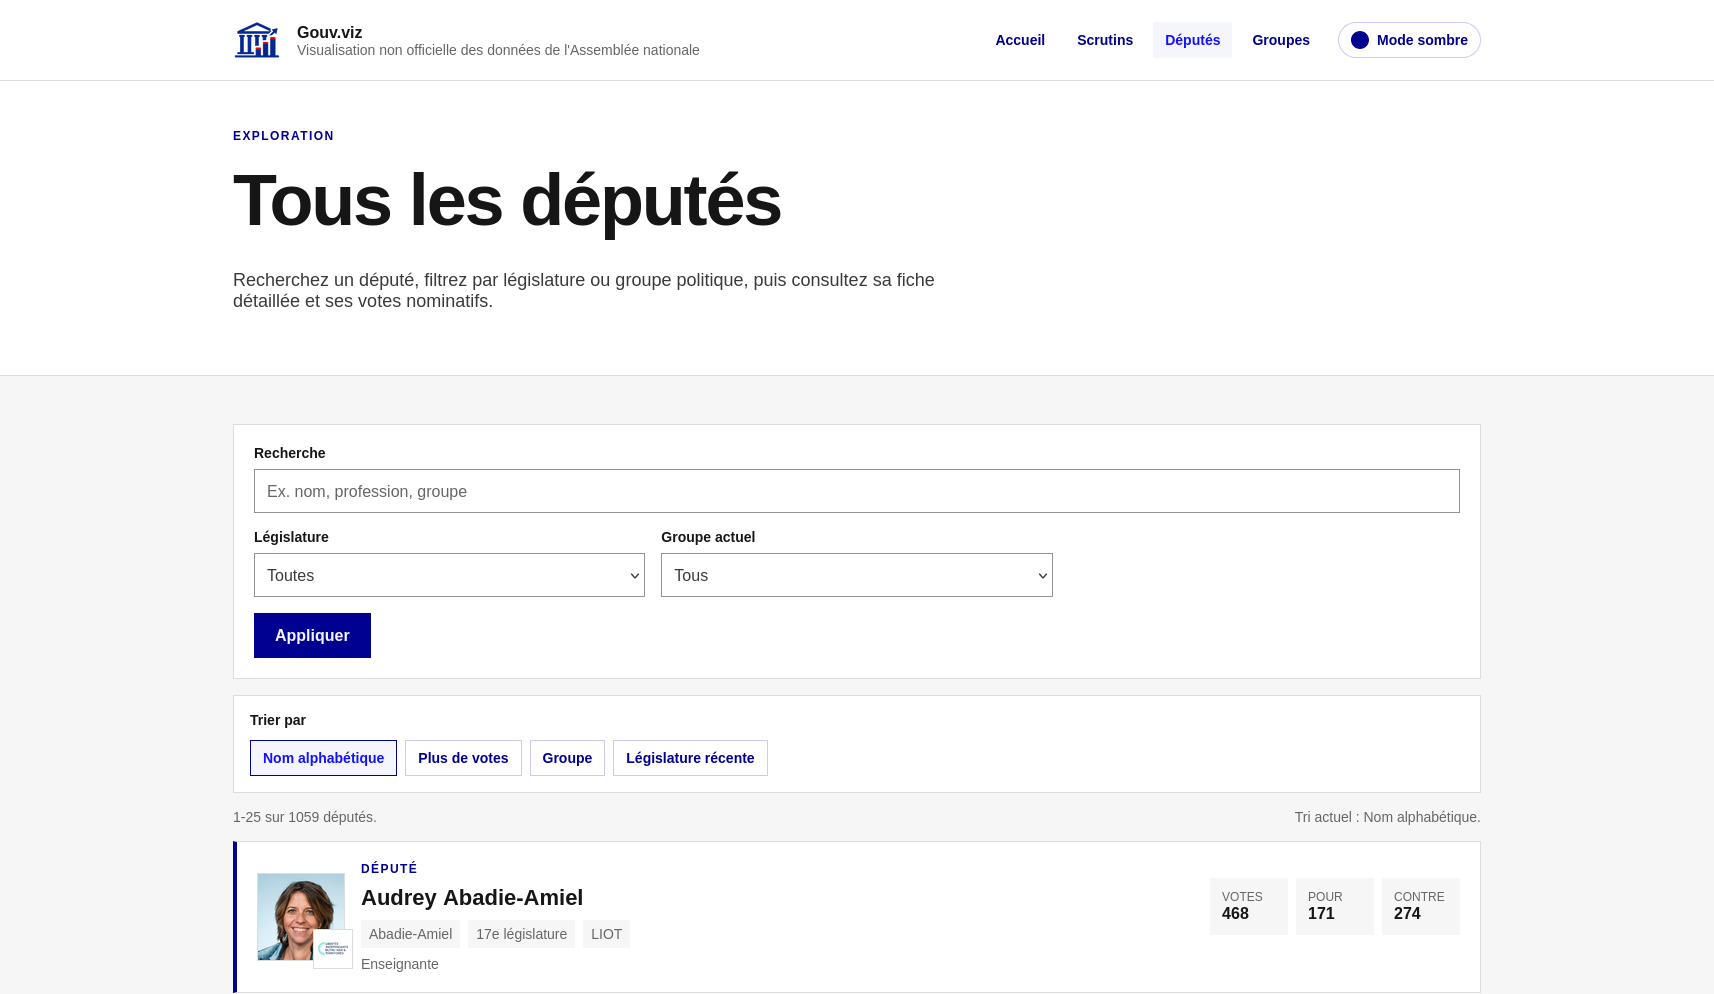This screenshot has height=994, width=1714.
Task: Sort by Nom alphabétique
Action: click(x=323, y=758)
